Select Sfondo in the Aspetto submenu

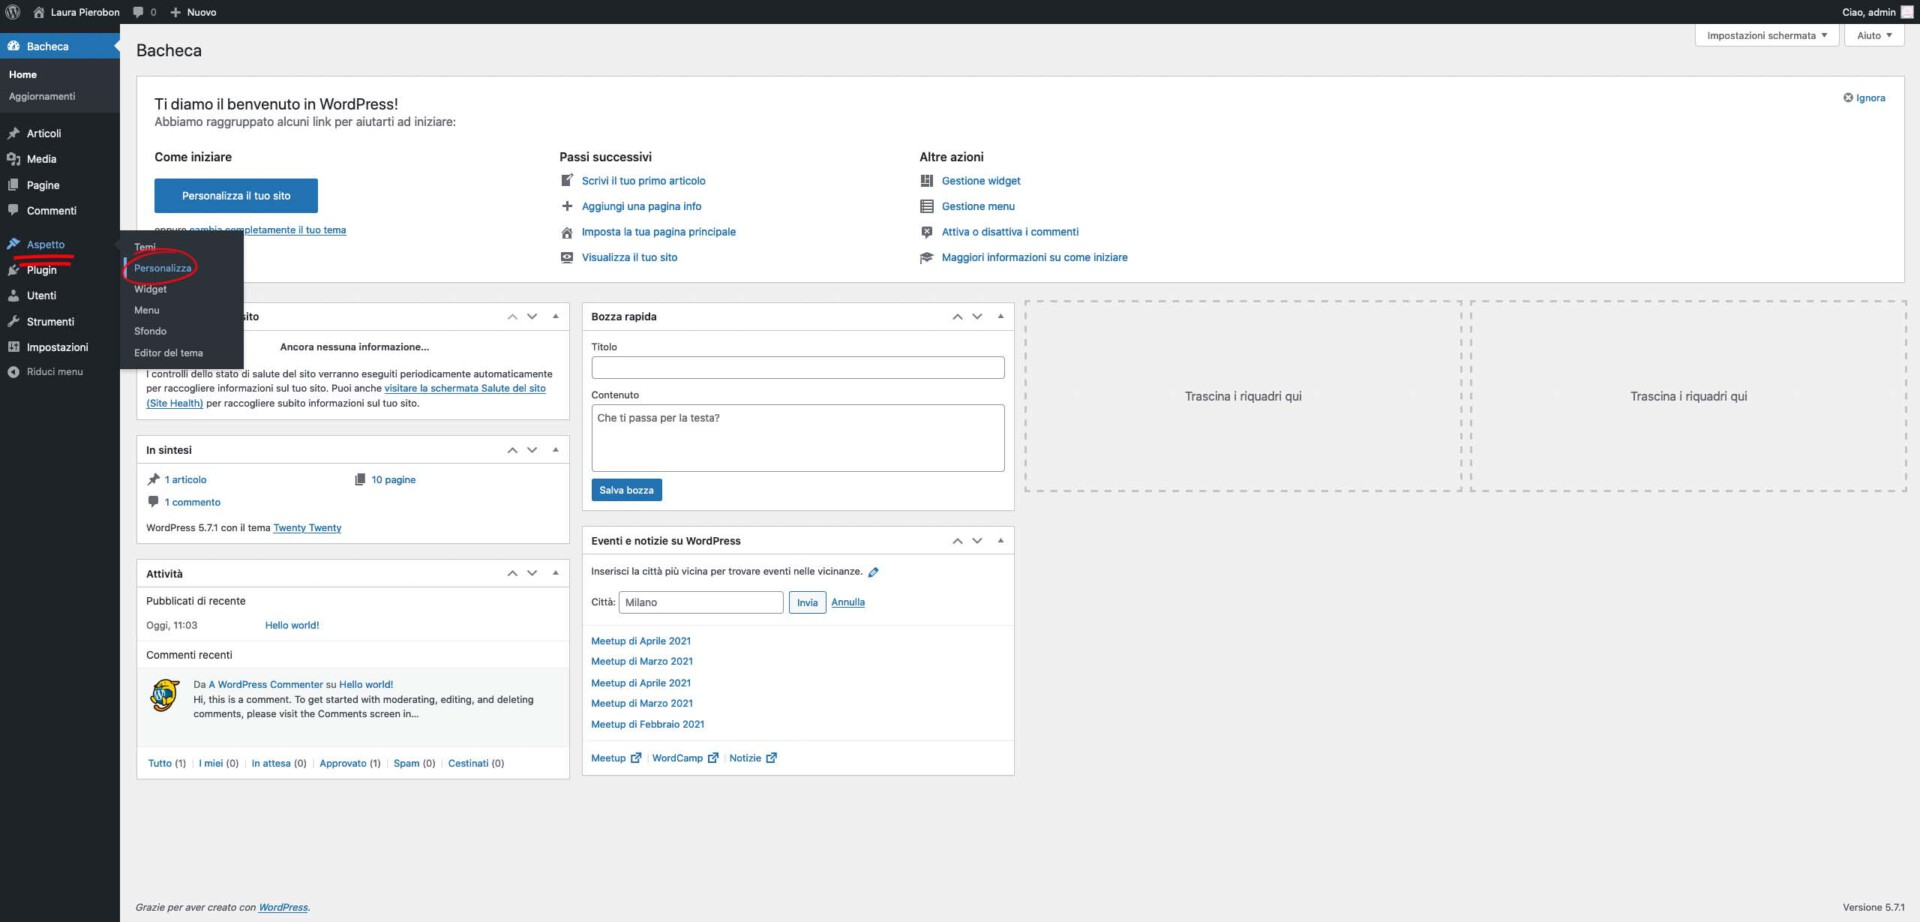pyautogui.click(x=150, y=331)
